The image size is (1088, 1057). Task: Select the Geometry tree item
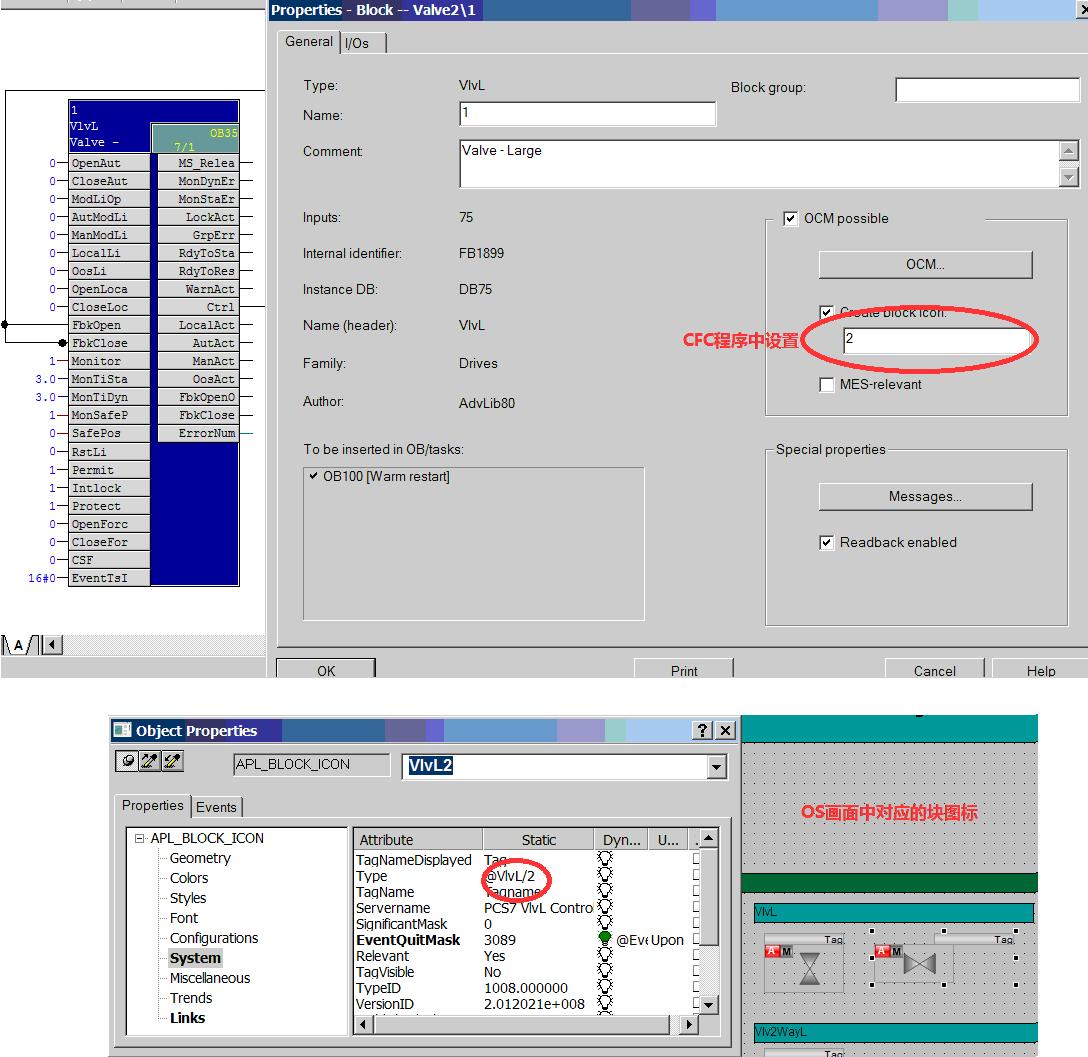point(200,859)
